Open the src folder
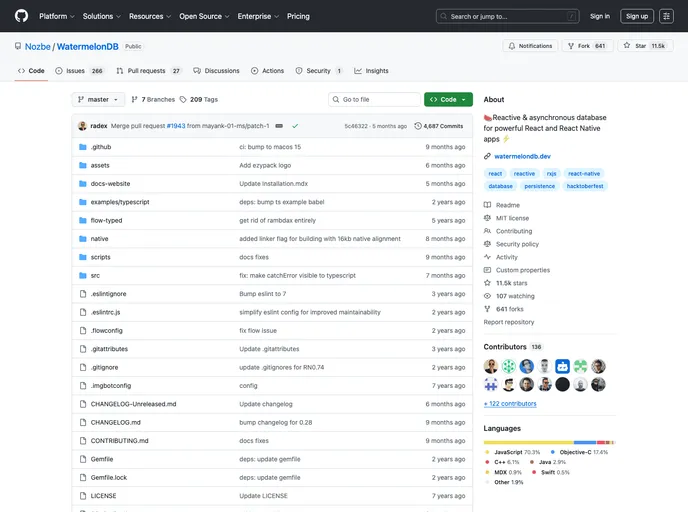Viewport: 688px width, 512px height. (95, 276)
